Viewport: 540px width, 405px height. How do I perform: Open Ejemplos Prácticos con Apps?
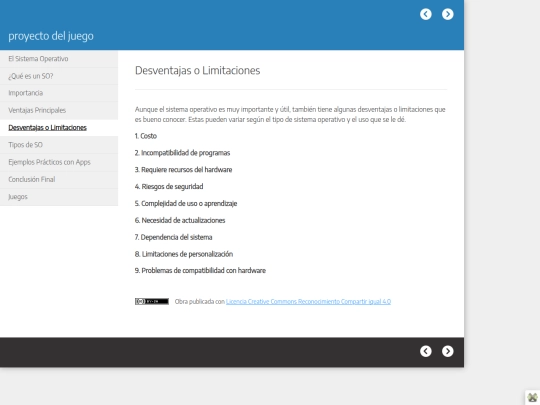59,162
